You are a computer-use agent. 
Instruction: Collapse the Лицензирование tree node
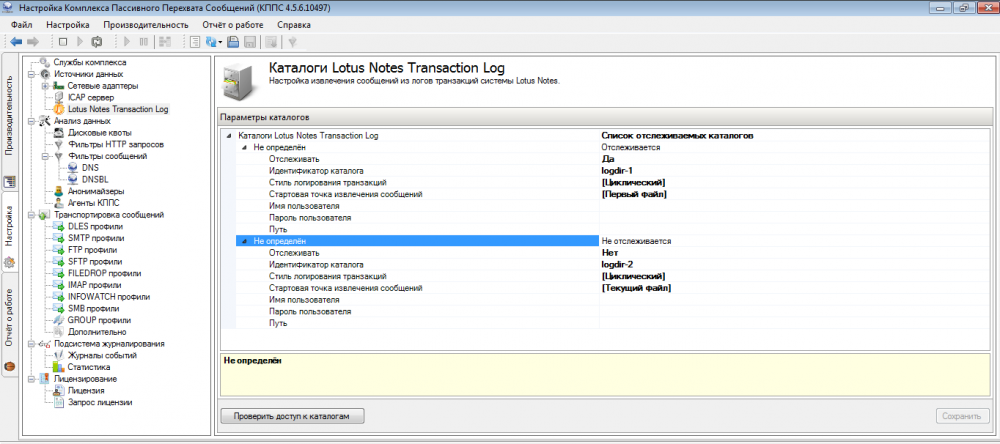(x=31, y=379)
